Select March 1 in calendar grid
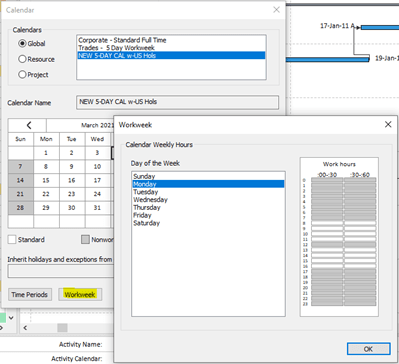Viewport: 399px width, 364px height. click(46, 153)
